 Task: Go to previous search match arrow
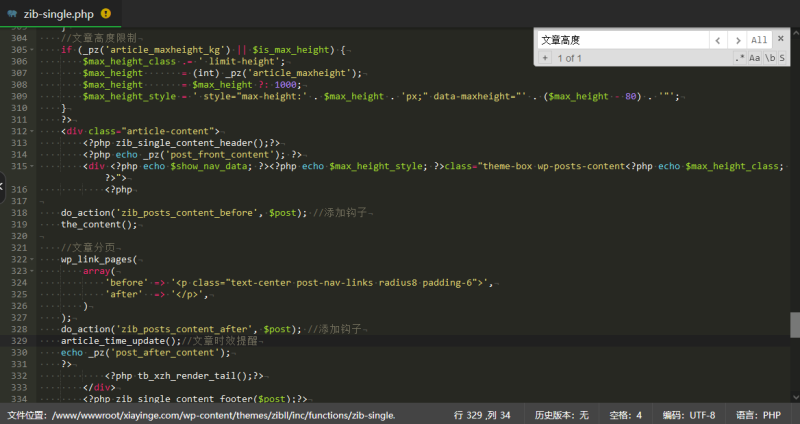[x=719, y=40]
